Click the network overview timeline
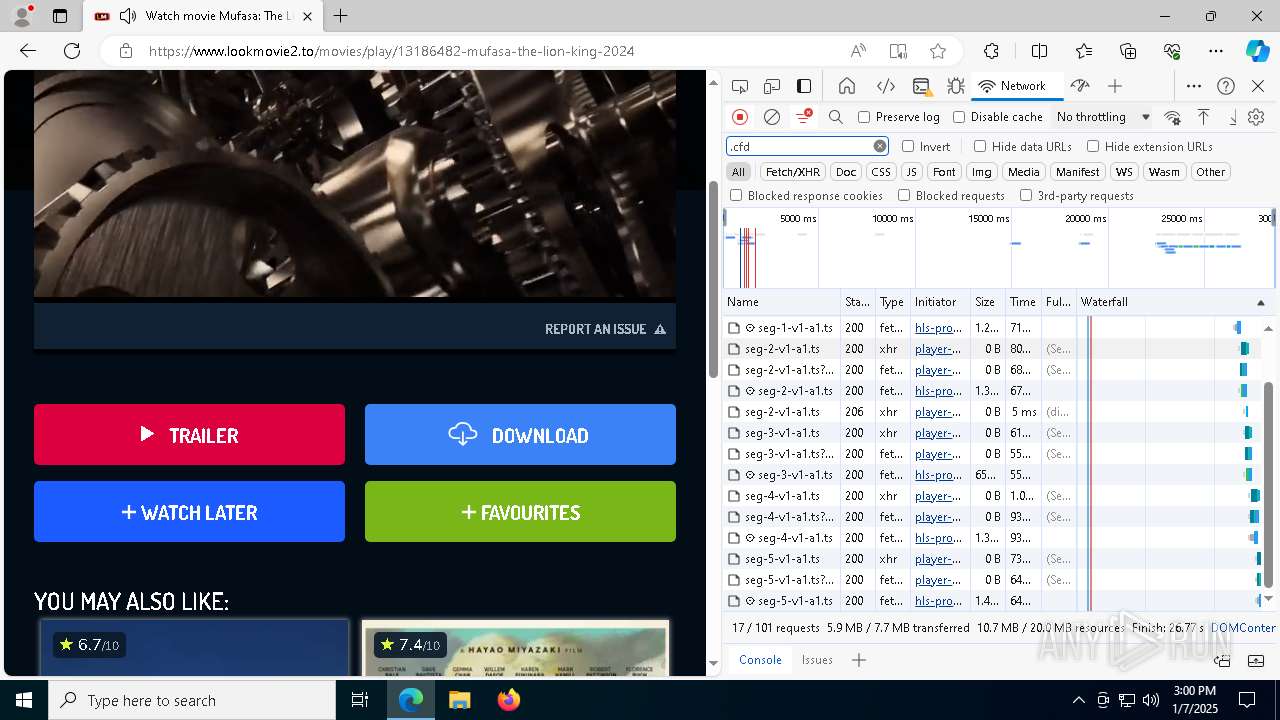Screen dimensions: 1280x720 pos(999,248)
